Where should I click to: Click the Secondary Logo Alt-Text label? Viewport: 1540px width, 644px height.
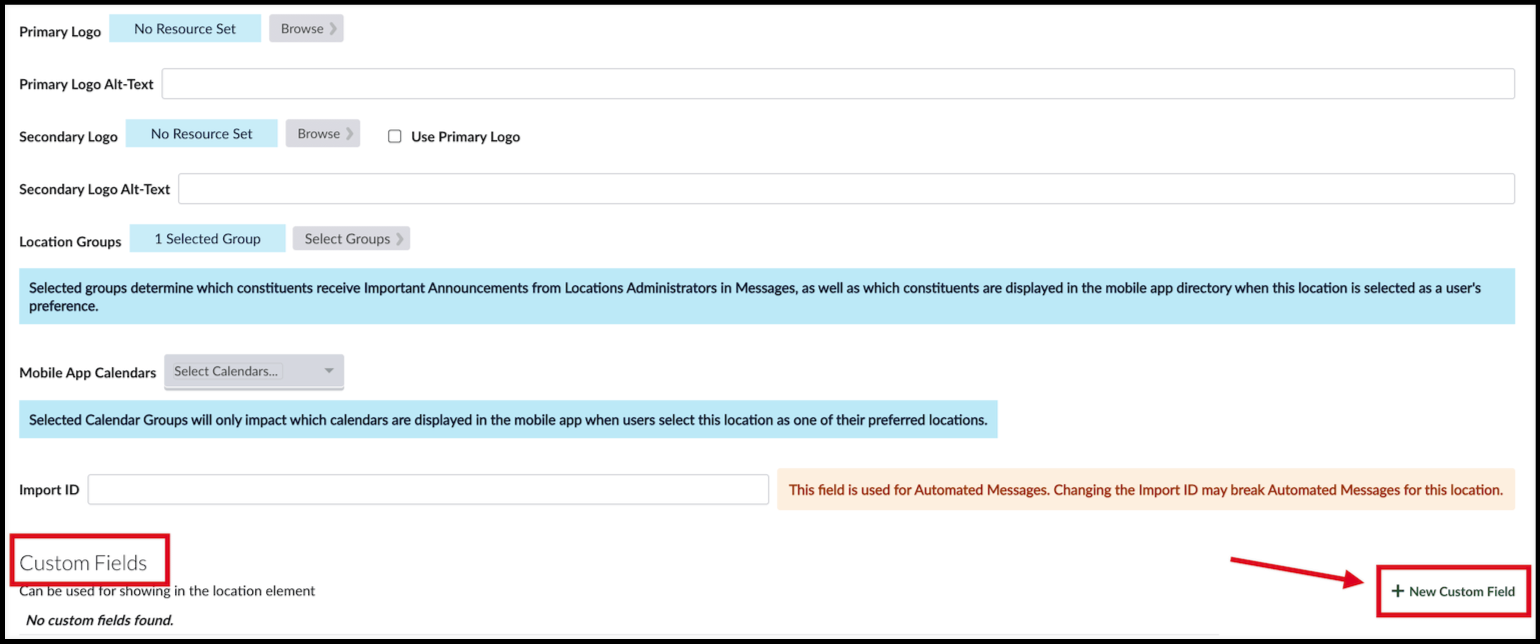pyautogui.click(x=95, y=188)
